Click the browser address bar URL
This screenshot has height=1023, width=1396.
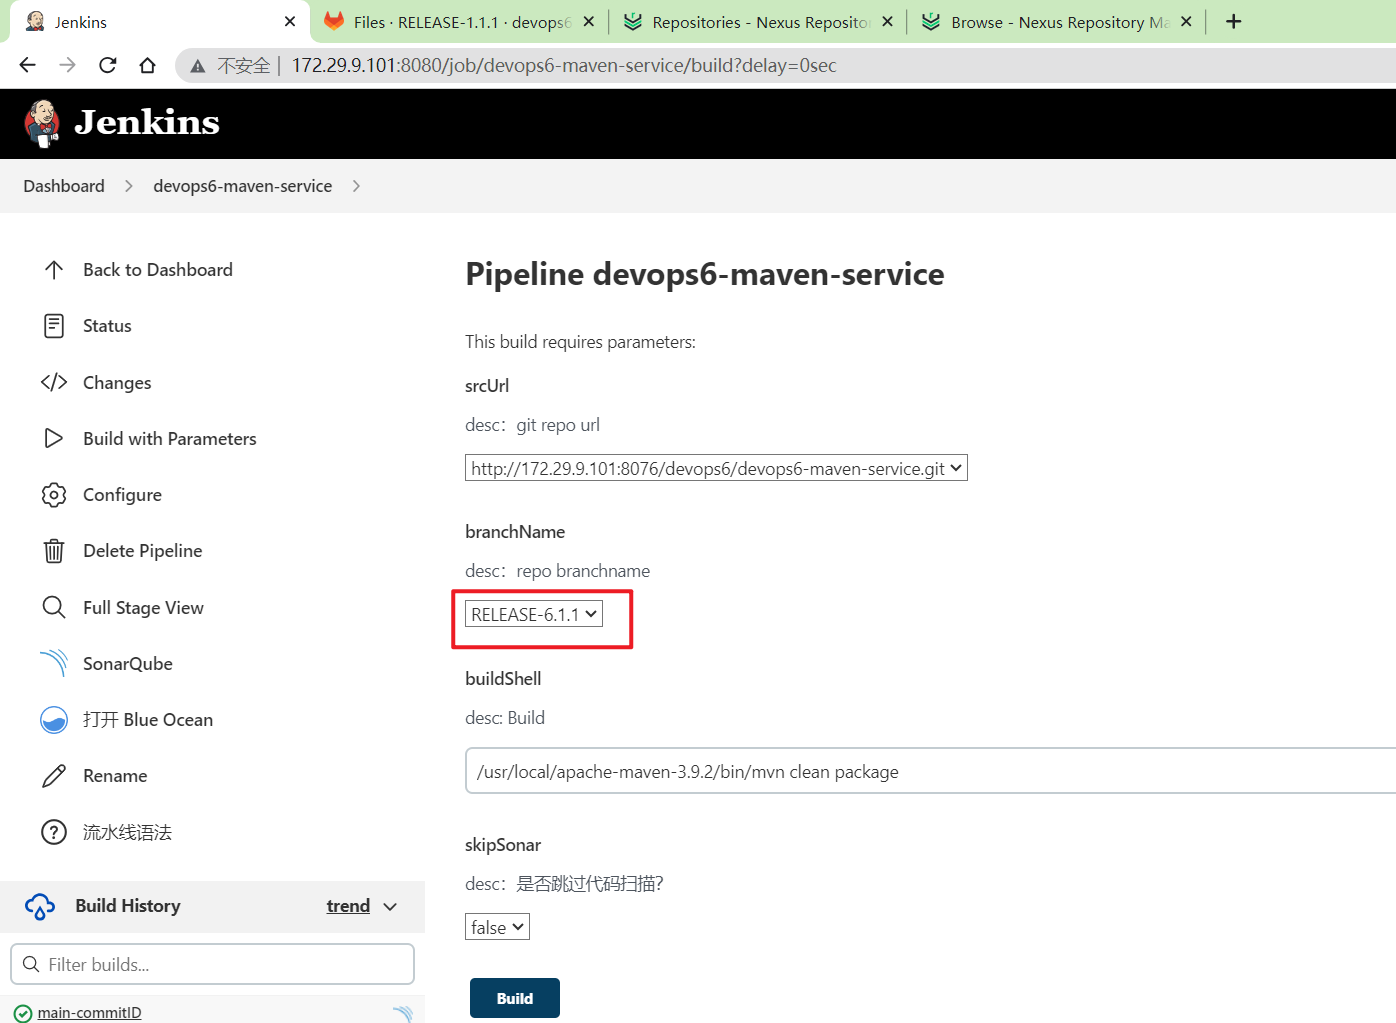pos(564,65)
